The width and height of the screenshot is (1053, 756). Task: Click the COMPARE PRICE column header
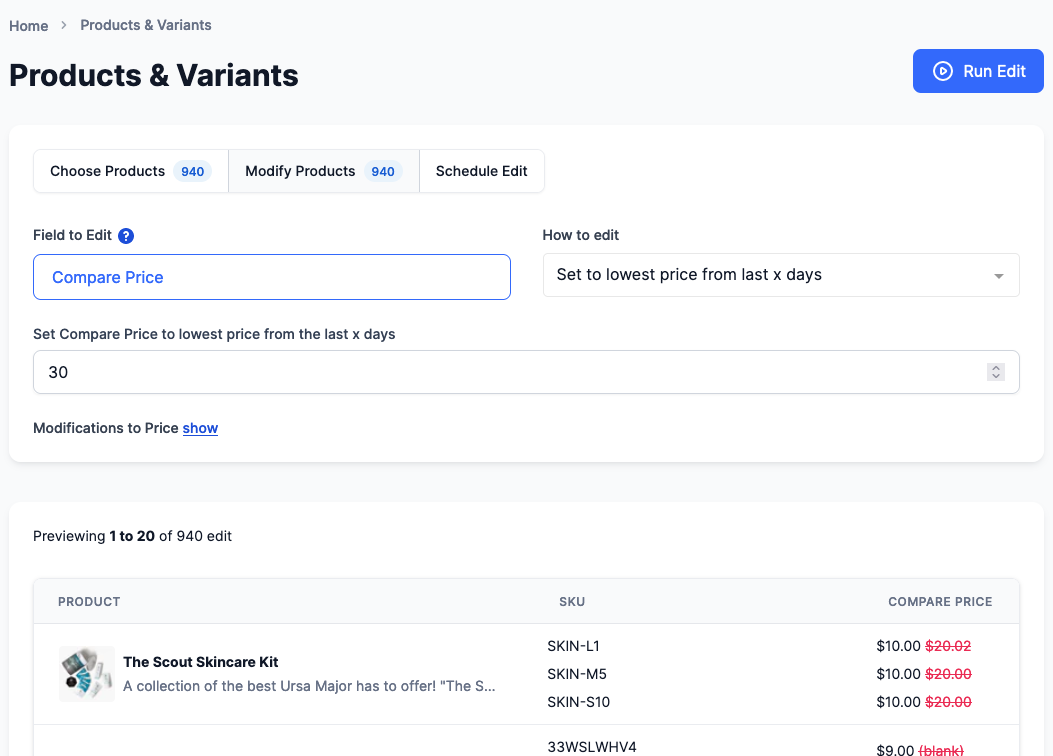(940, 602)
